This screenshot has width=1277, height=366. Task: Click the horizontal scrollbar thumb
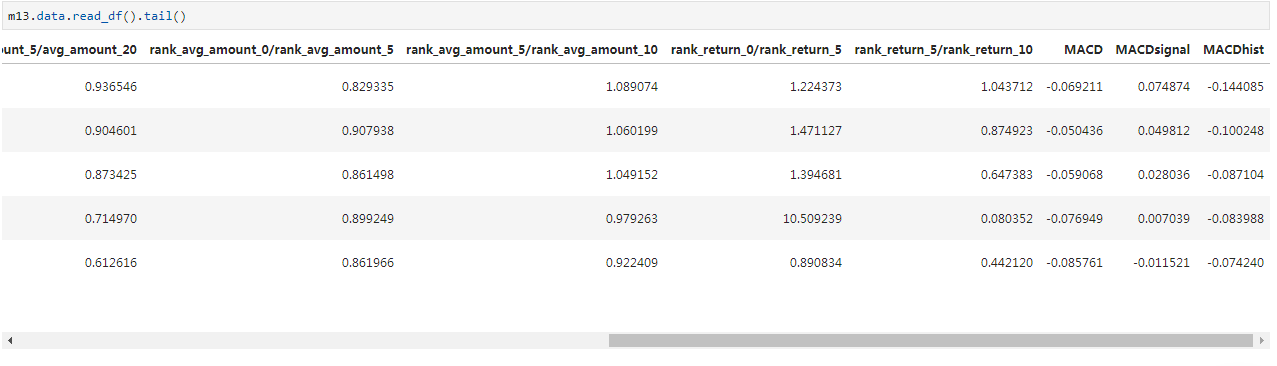tap(930, 341)
